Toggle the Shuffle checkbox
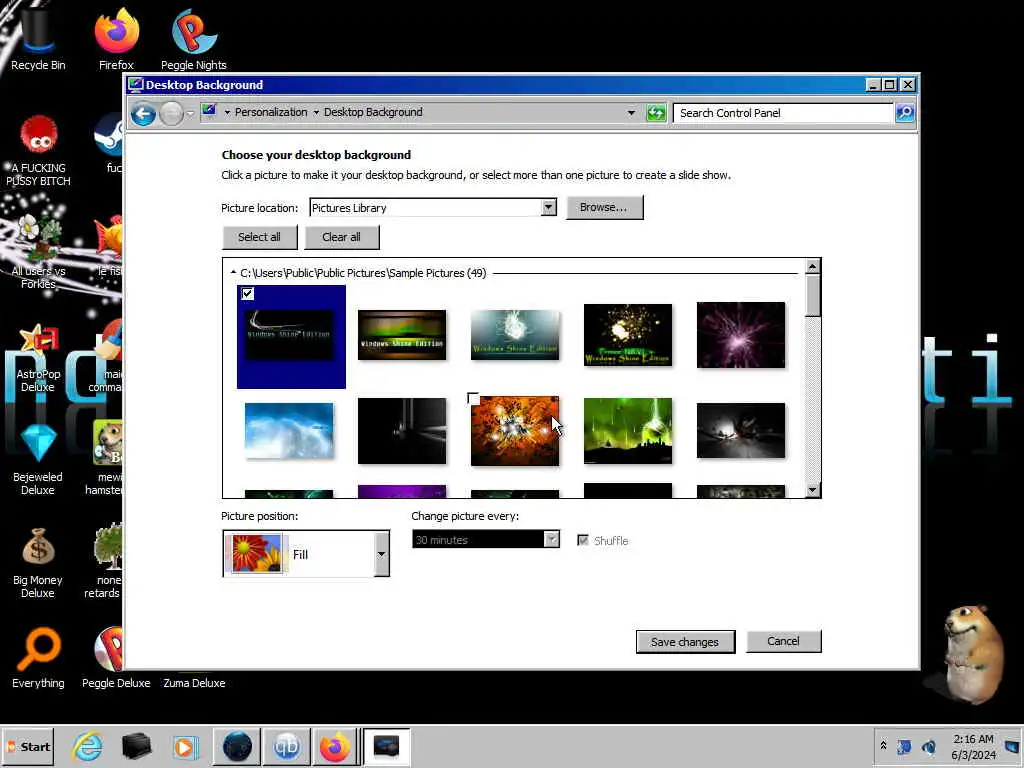 coord(583,540)
